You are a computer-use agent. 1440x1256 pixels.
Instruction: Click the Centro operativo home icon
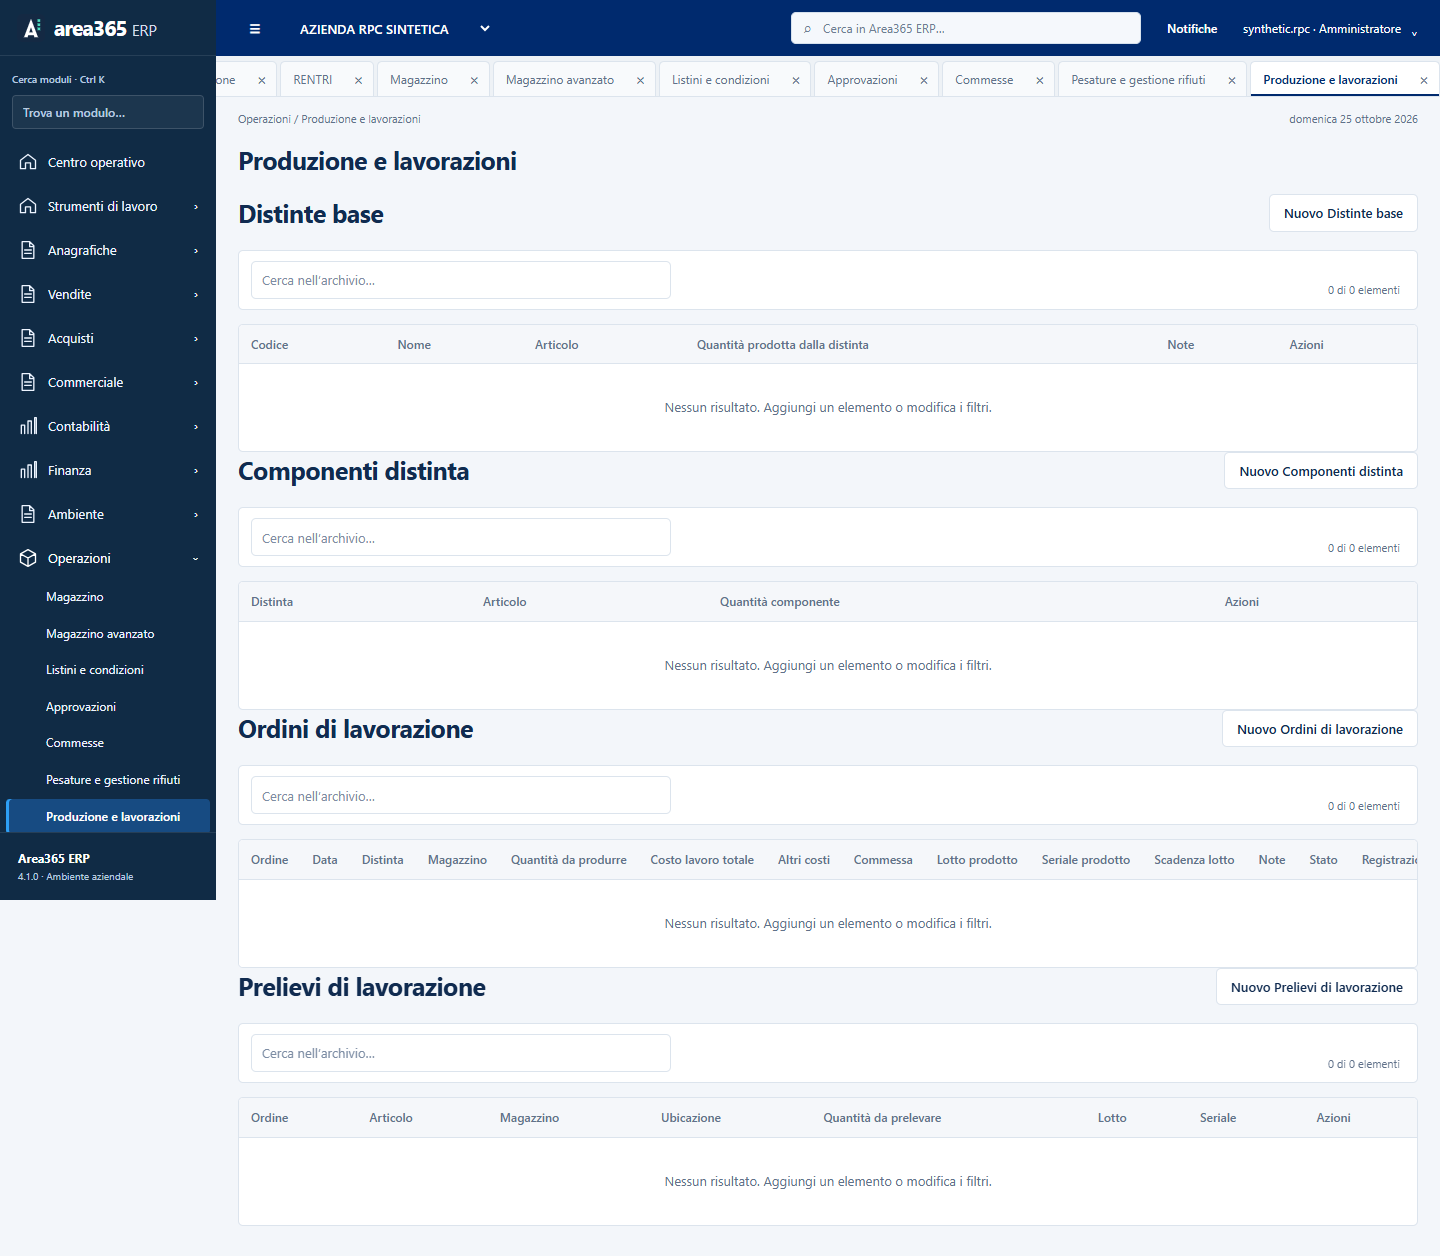click(28, 162)
